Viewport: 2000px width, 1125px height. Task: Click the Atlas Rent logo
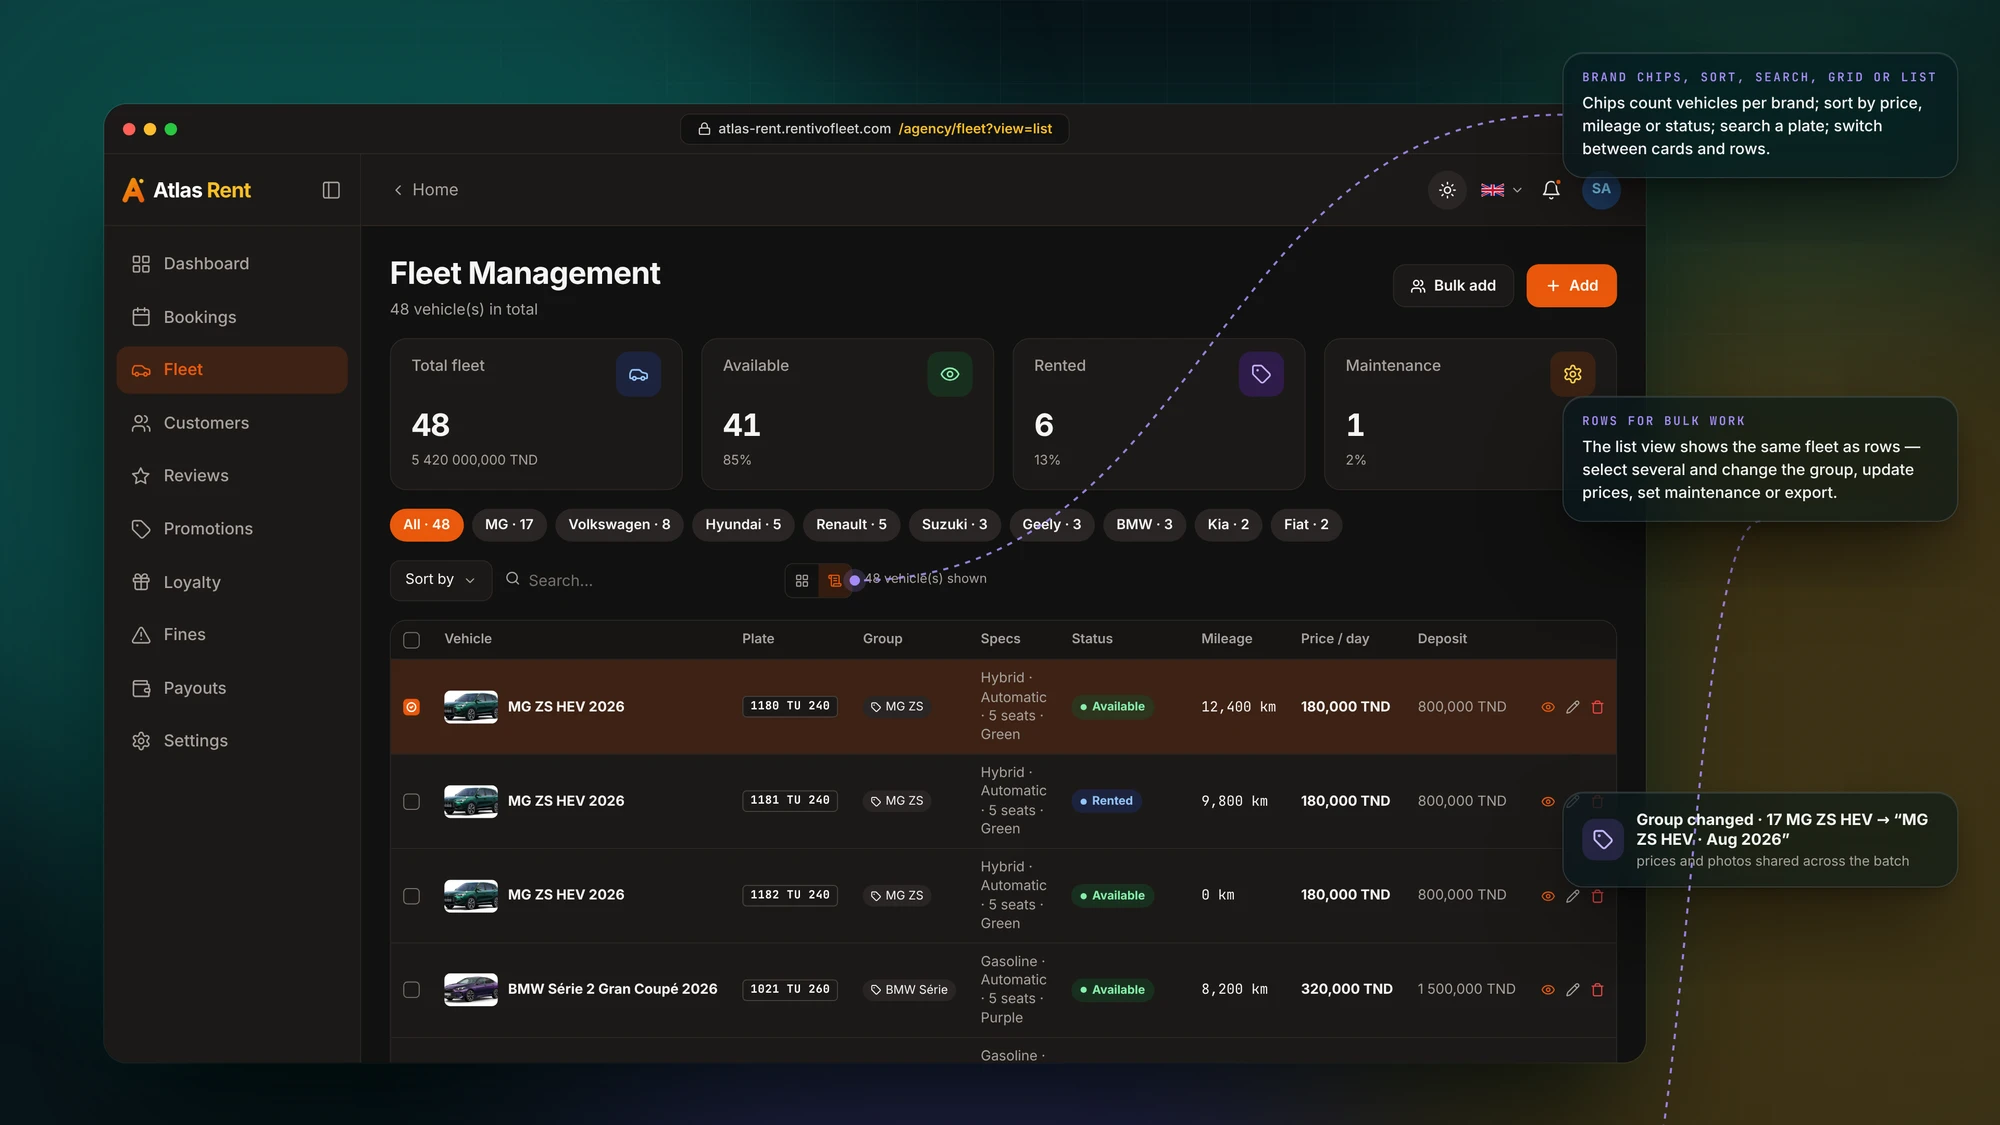(x=187, y=190)
